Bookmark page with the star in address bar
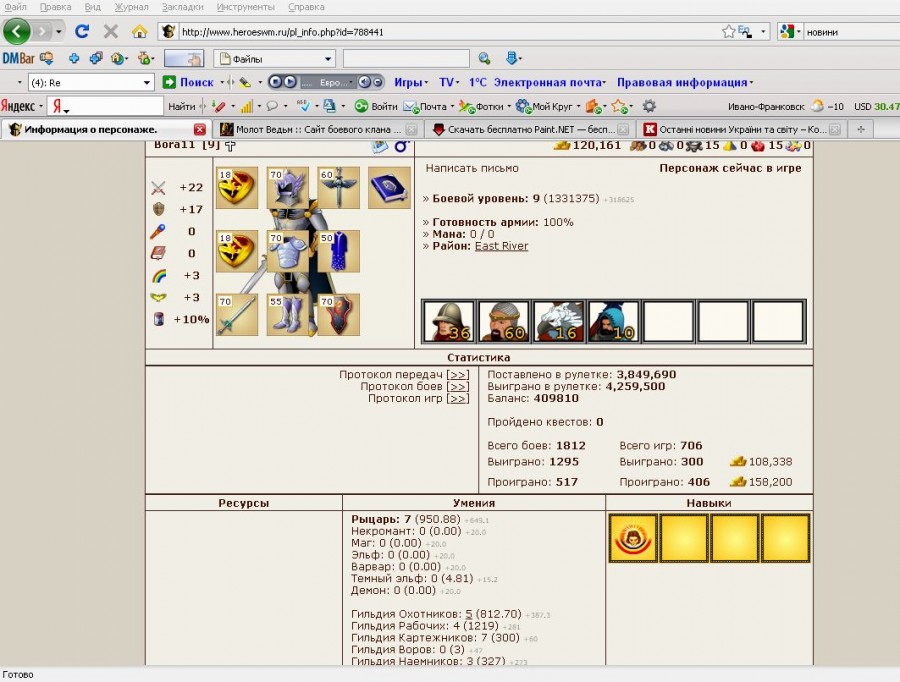Viewport: 900px width, 682px height. coord(728,32)
